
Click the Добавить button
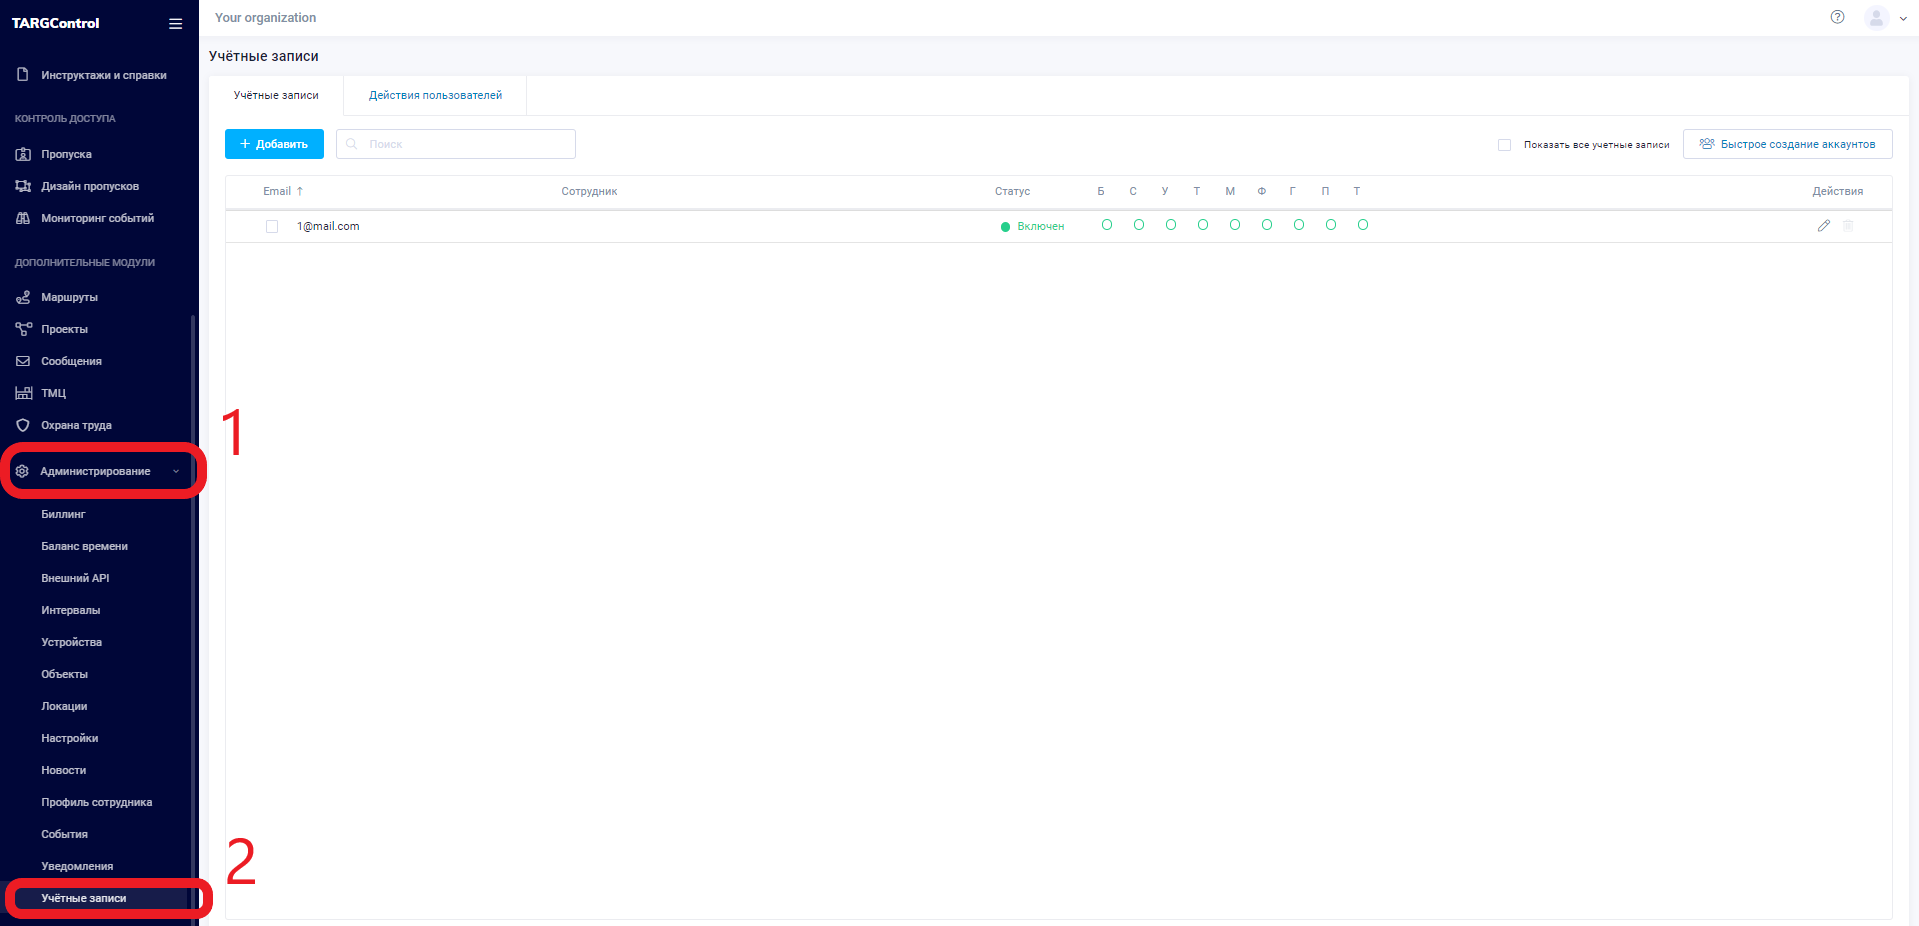click(x=274, y=144)
